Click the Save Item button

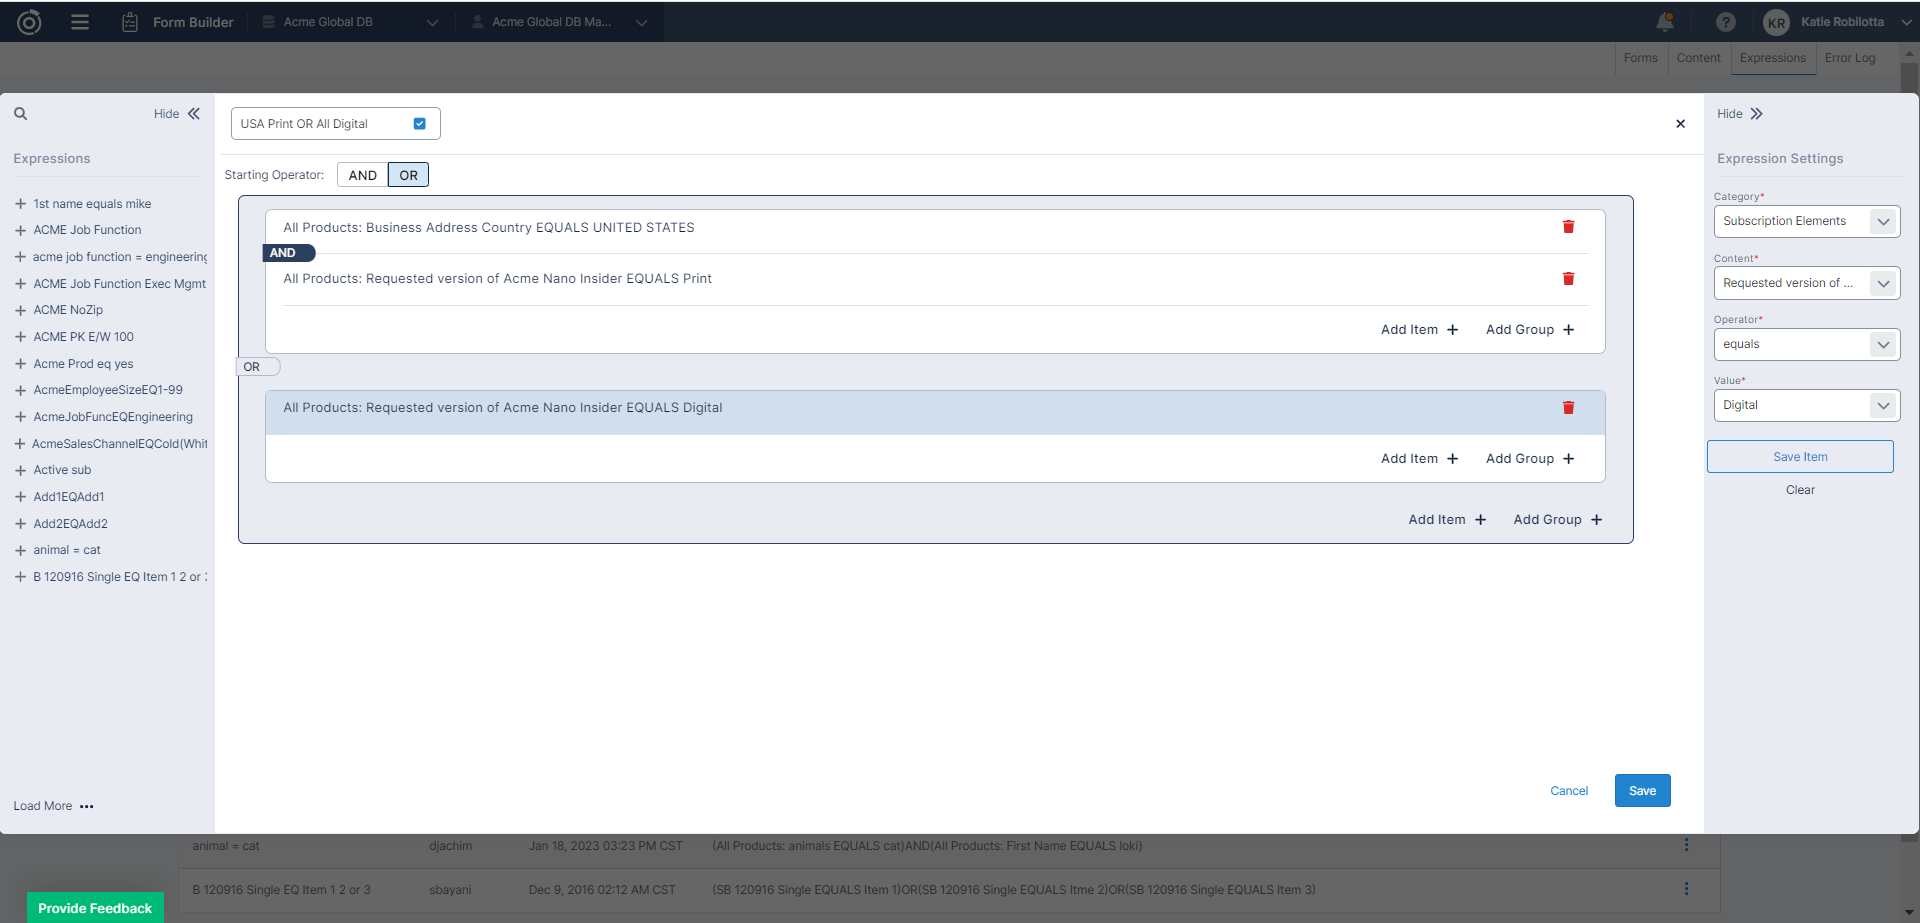pyautogui.click(x=1799, y=457)
